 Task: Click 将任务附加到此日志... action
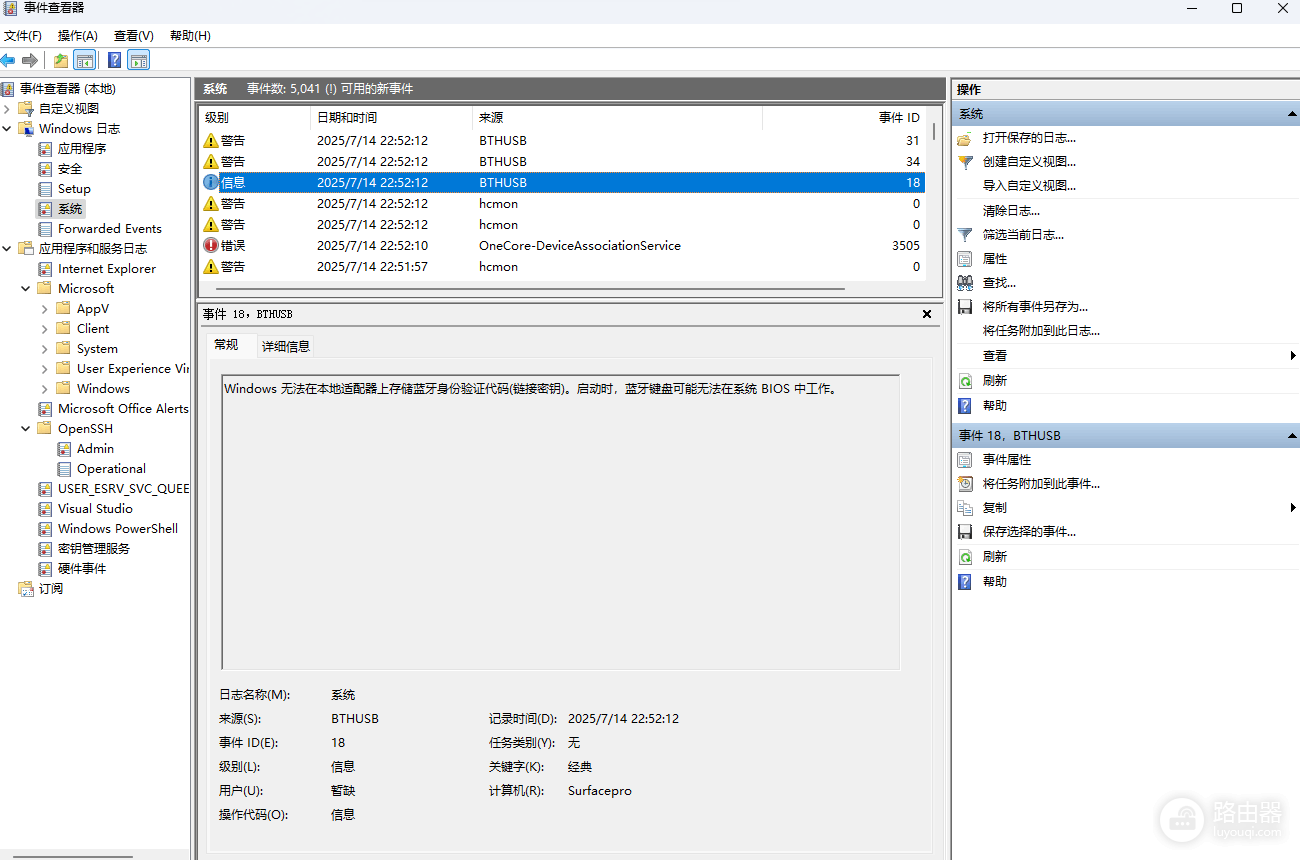coord(1041,331)
